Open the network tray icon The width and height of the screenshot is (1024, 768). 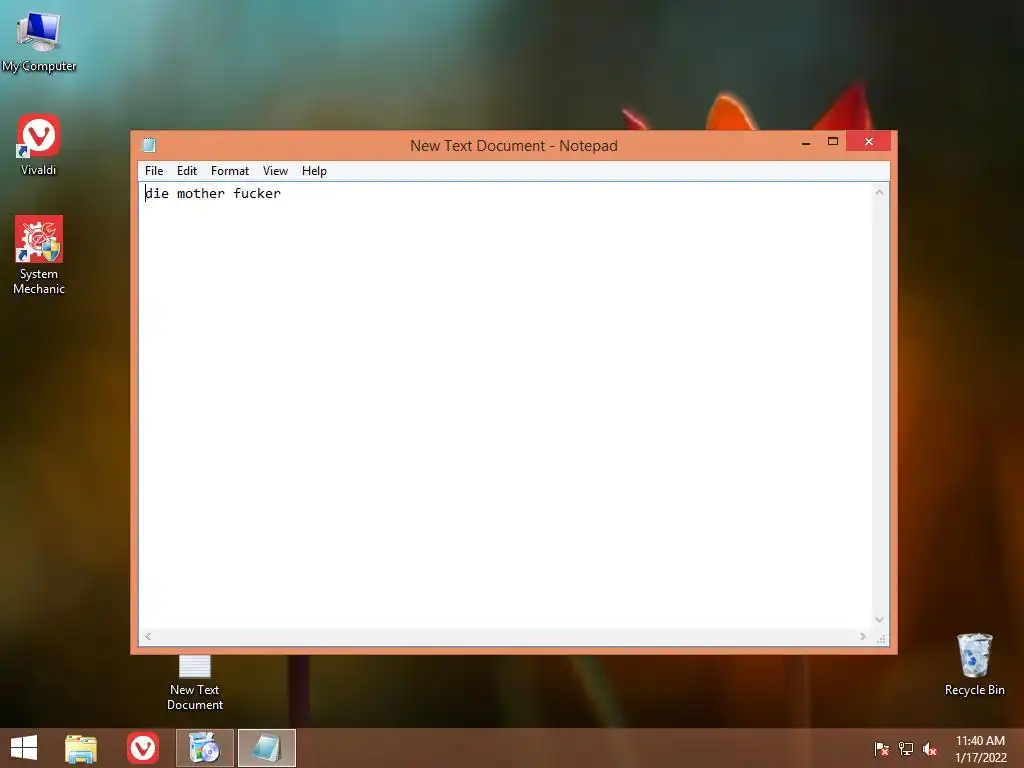pyautogui.click(x=906, y=749)
